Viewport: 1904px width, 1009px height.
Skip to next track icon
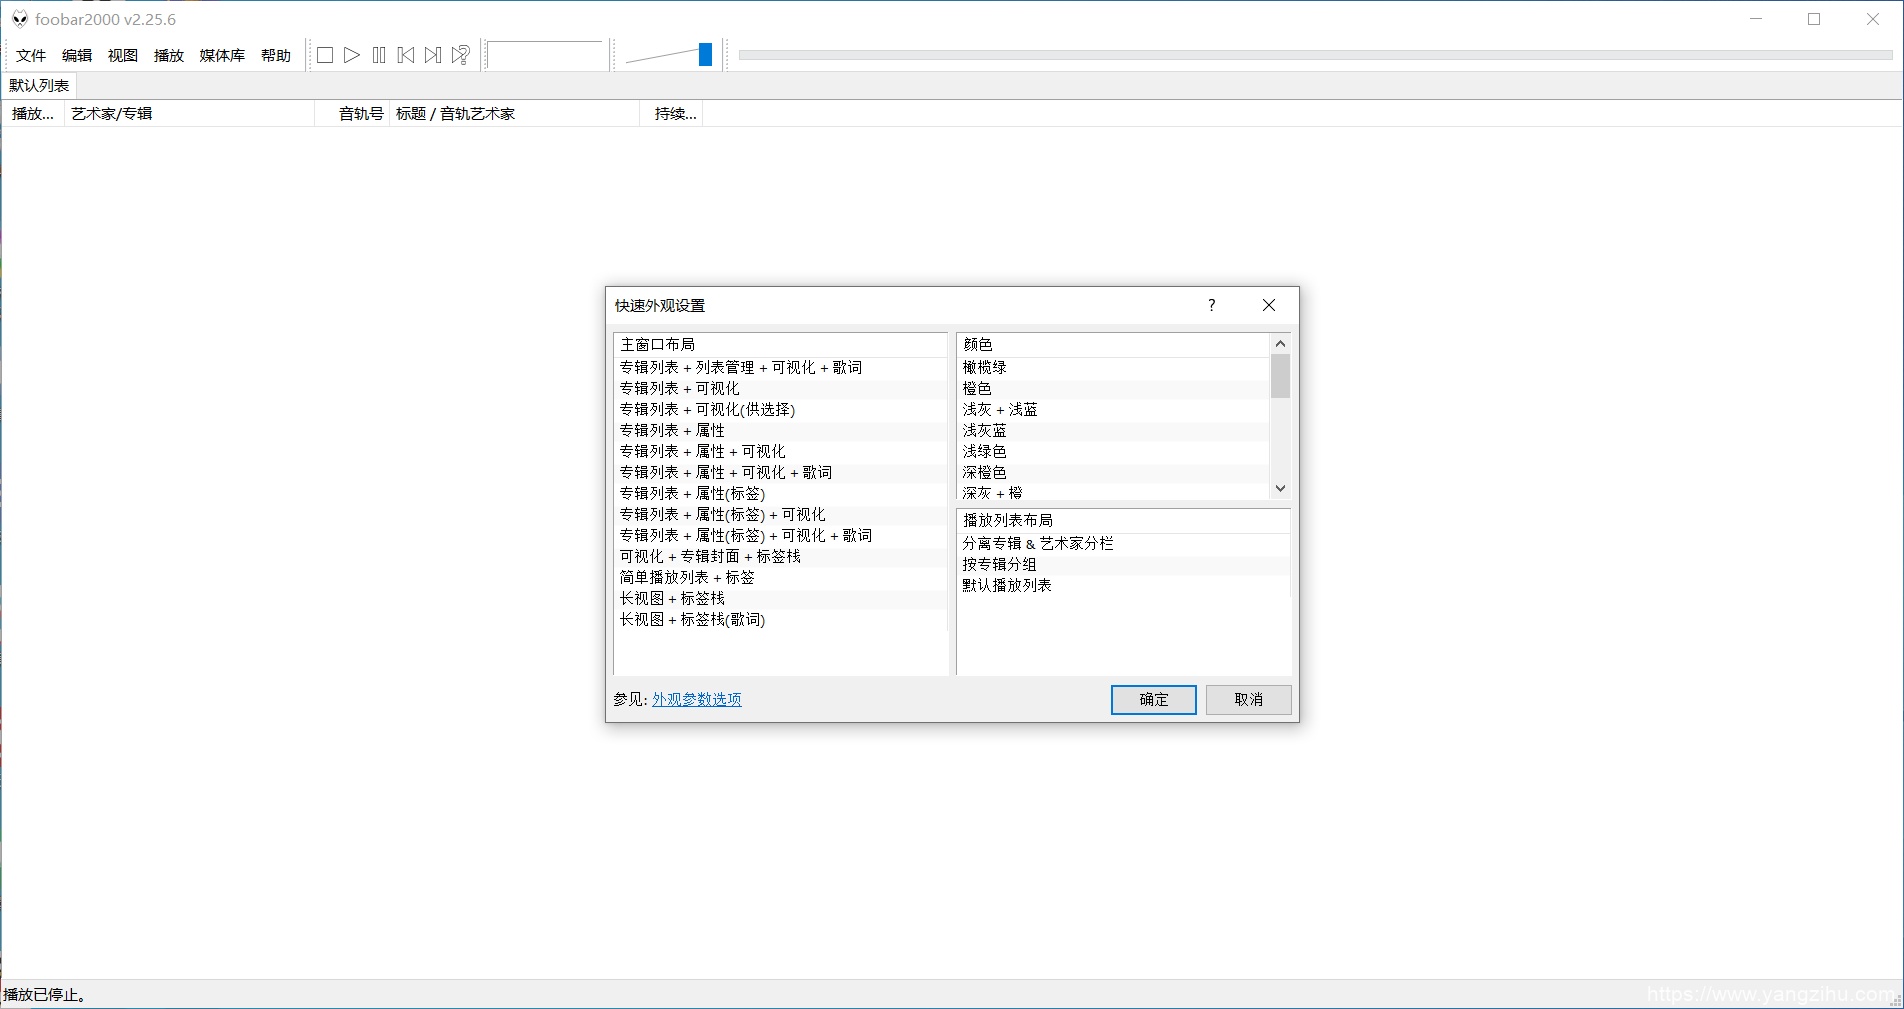tap(432, 55)
